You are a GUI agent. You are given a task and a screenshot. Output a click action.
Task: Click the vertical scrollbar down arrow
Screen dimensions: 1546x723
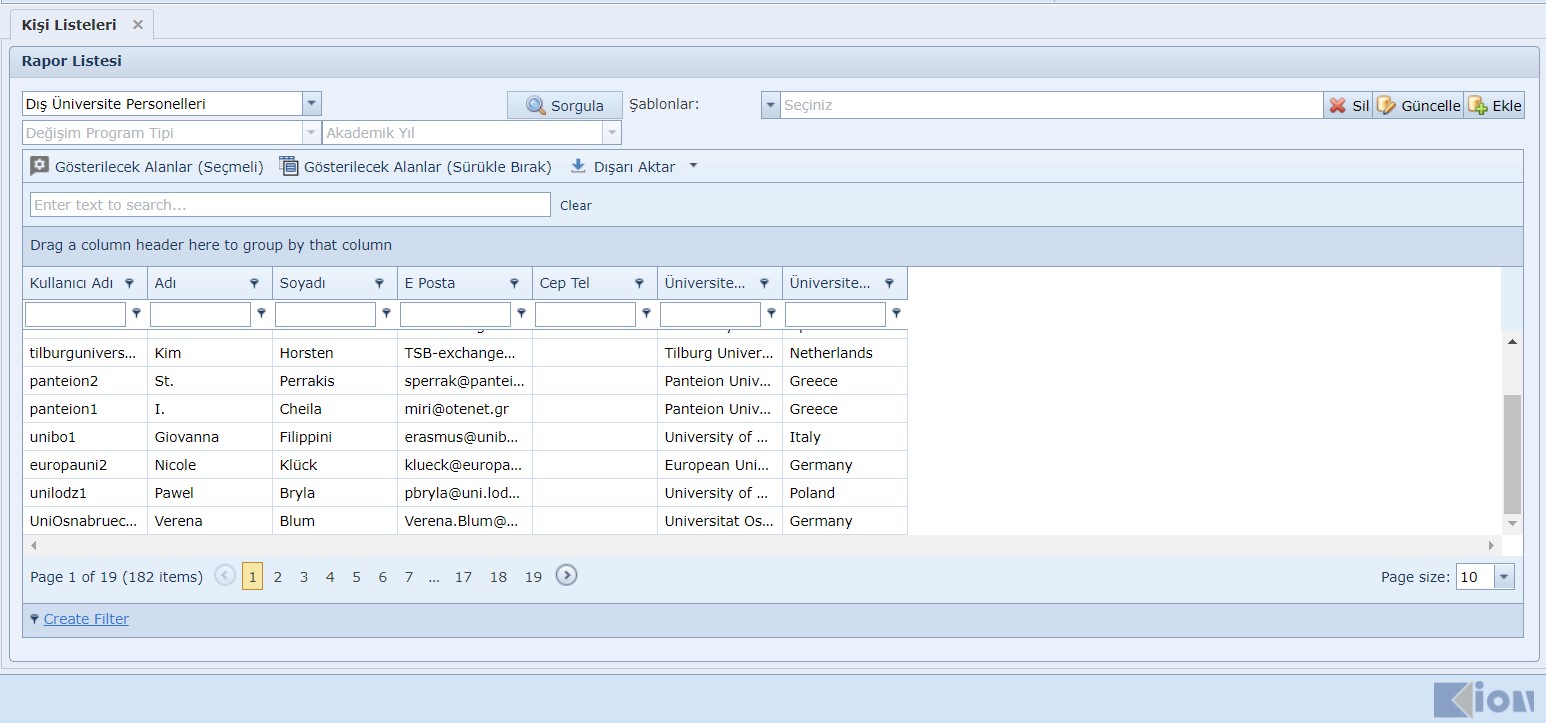click(1512, 524)
